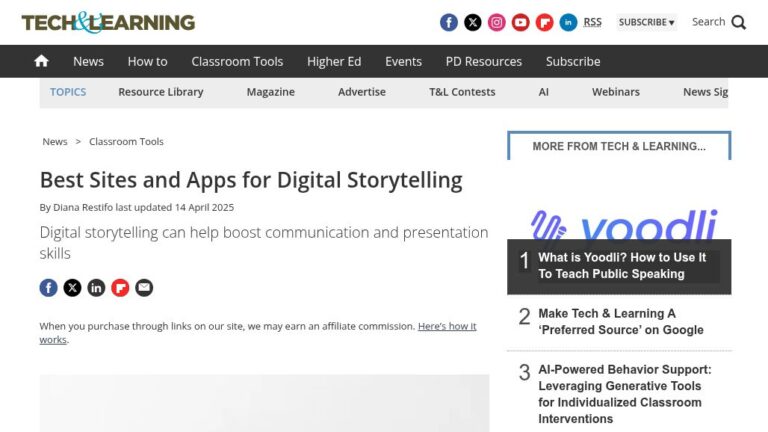Open the LinkedIn icon in header
The image size is (768, 432).
point(569,23)
